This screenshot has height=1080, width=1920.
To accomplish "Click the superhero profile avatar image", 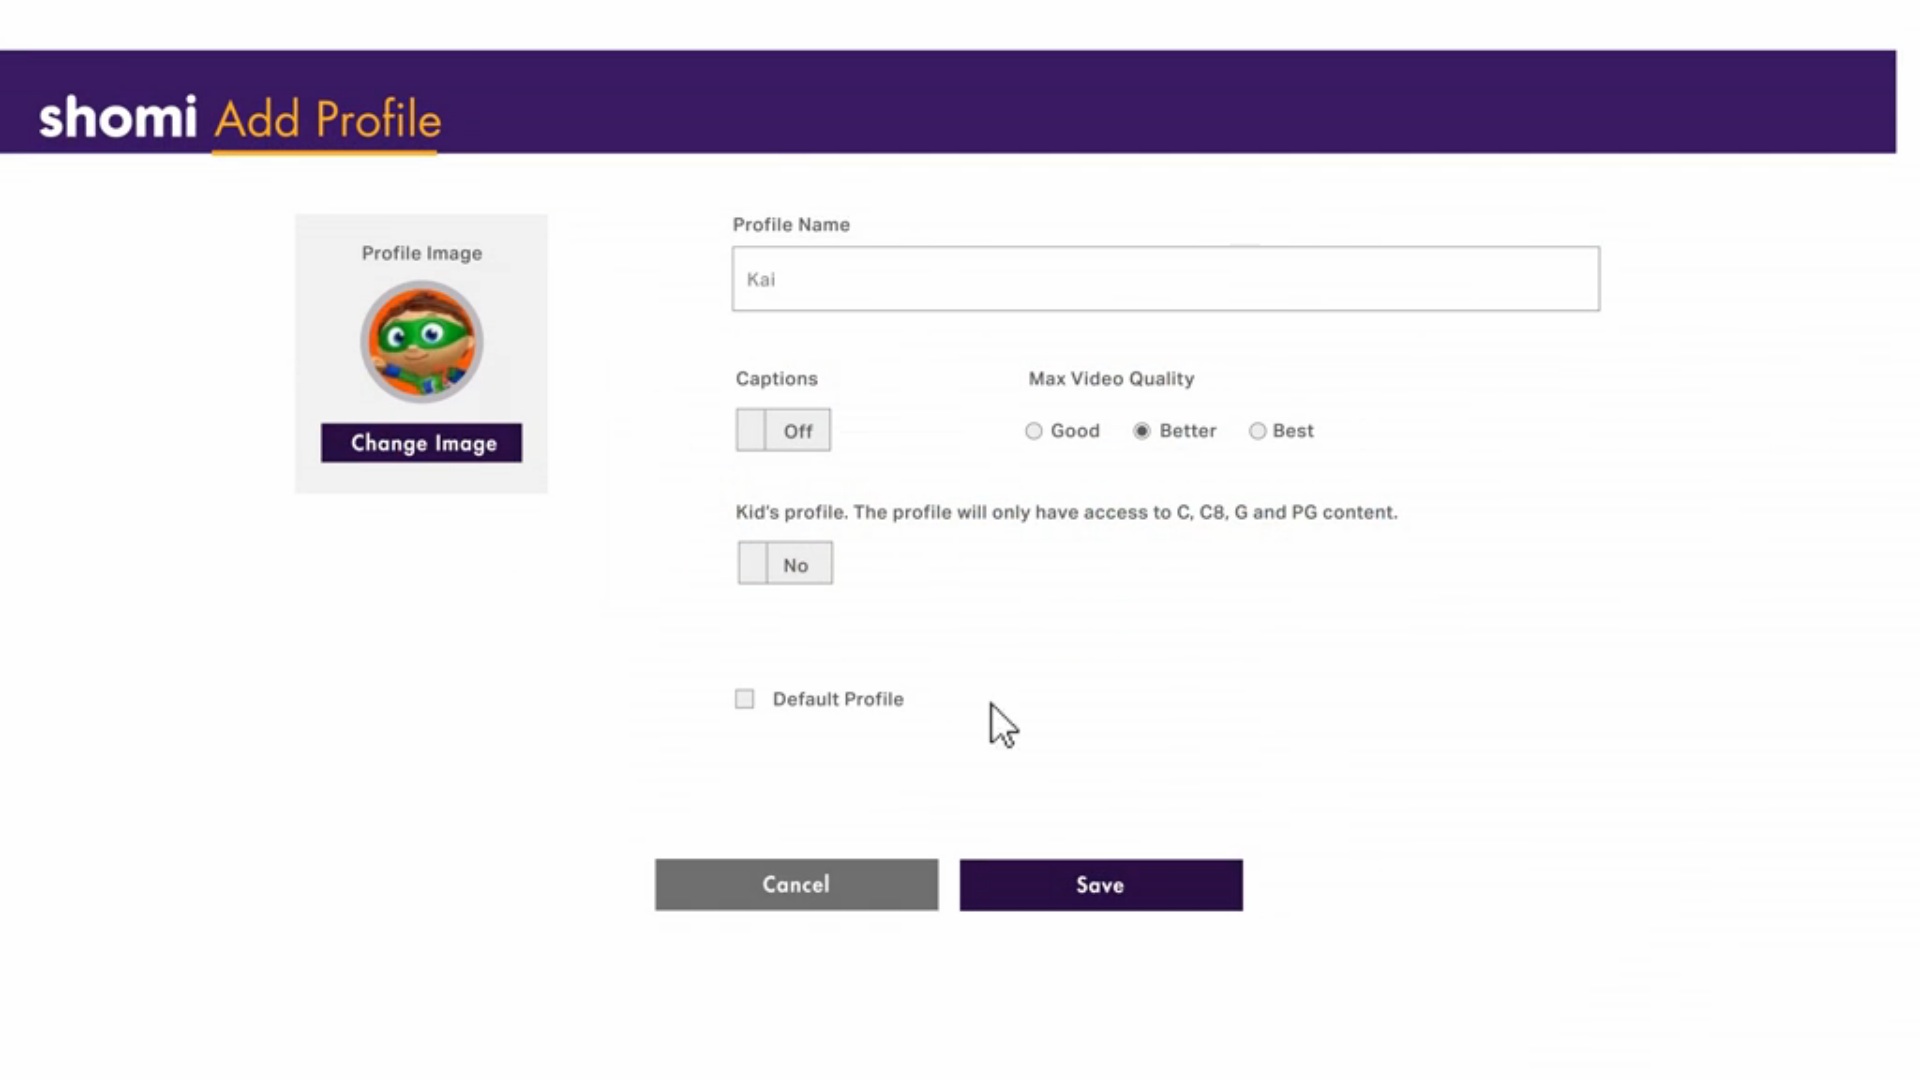I will (x=421, y=342).
